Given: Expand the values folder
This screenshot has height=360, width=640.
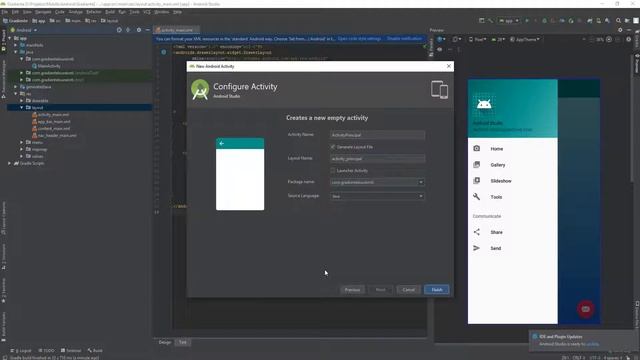Looking at the screenshot, I should point(22,156).
